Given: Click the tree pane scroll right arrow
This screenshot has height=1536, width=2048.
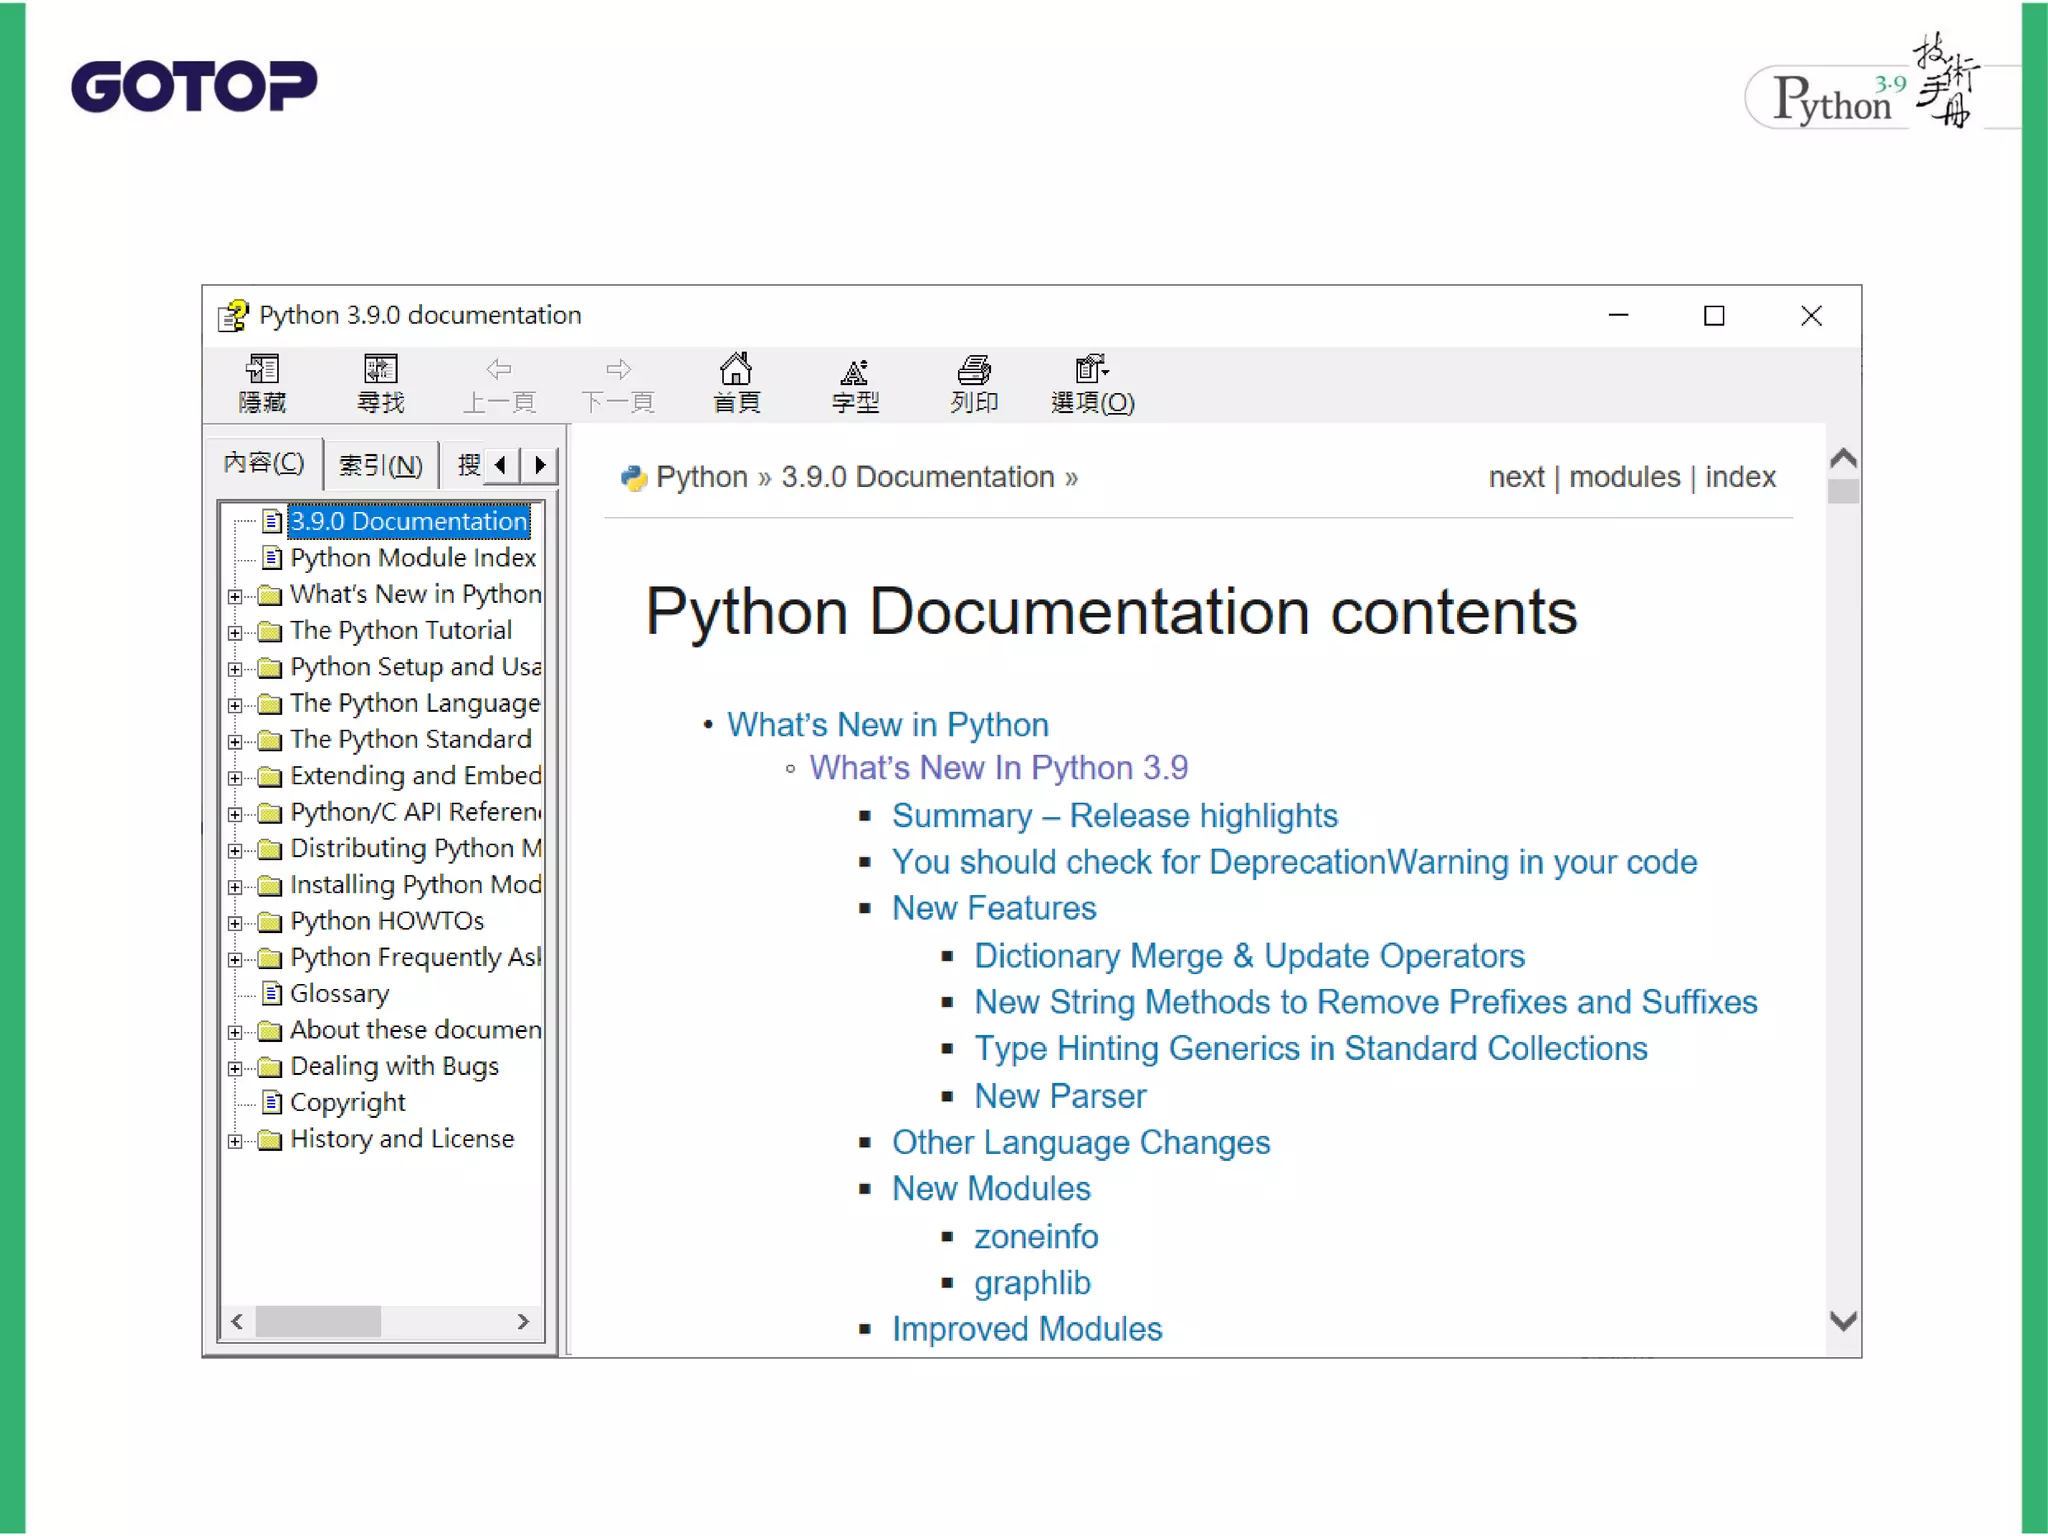Looking at the screenshot, I should pyautogui.click(x=523, y=1321).
